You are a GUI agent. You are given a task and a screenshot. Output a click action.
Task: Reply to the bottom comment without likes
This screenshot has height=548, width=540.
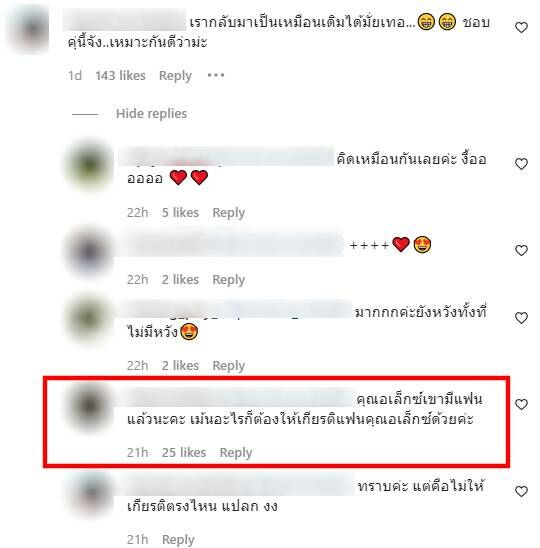coord(178,540)
